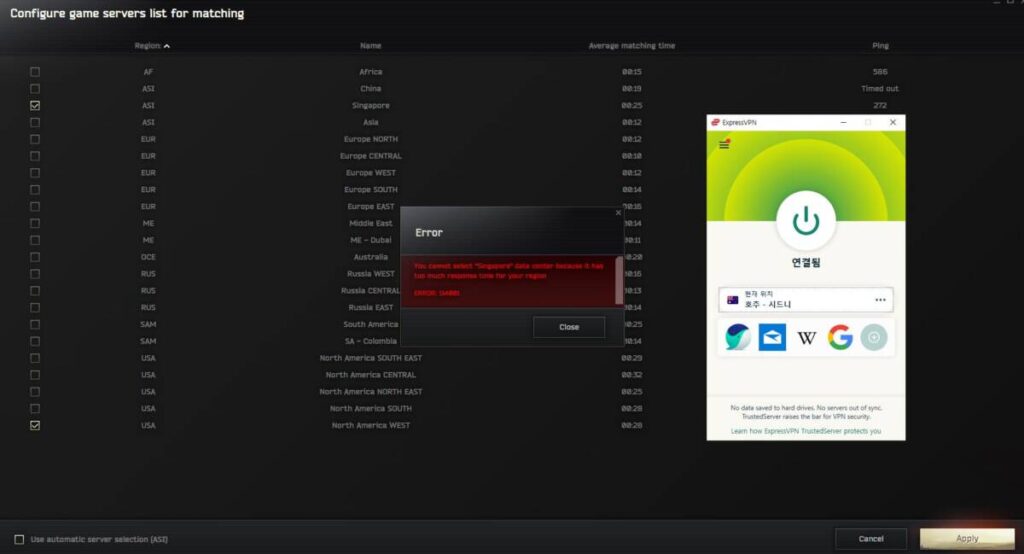This screenshot has height=554, width=1024.
Task: Select current location Australia - Sydney box
Action: tap(800, 300)
